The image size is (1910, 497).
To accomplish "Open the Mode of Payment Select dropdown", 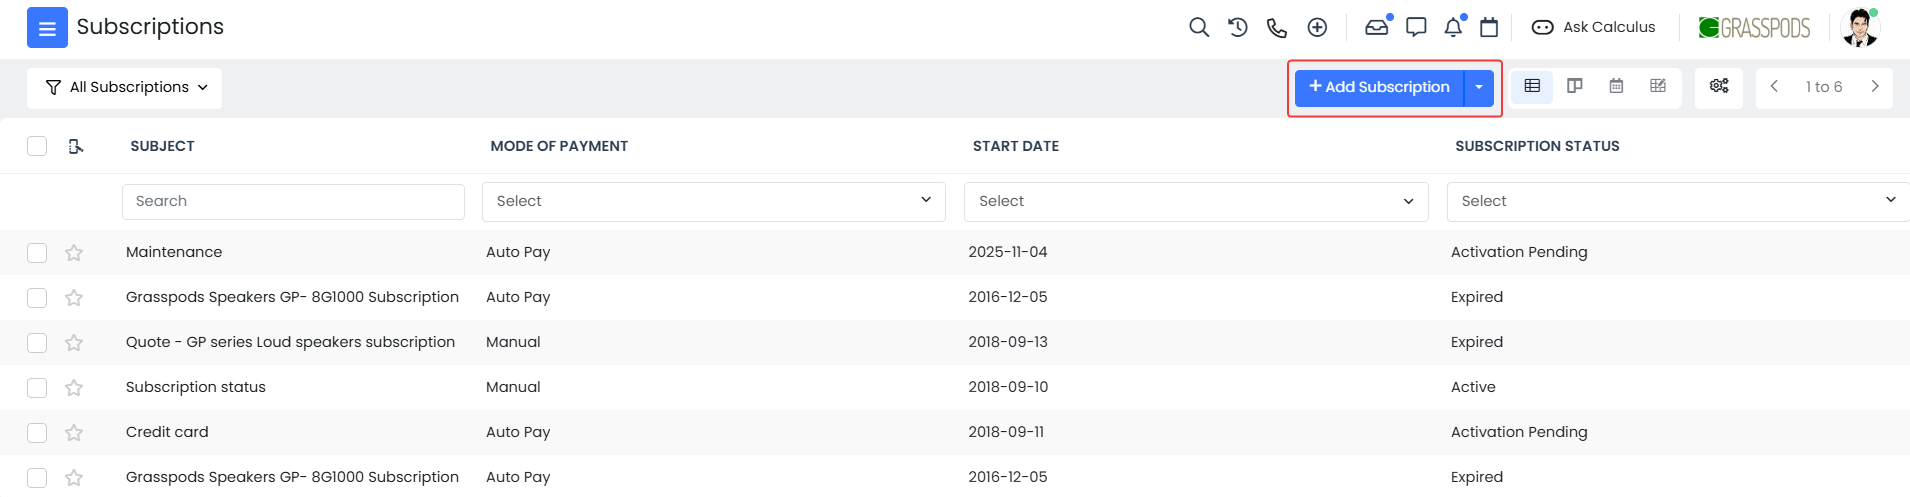I will point(713,201).
